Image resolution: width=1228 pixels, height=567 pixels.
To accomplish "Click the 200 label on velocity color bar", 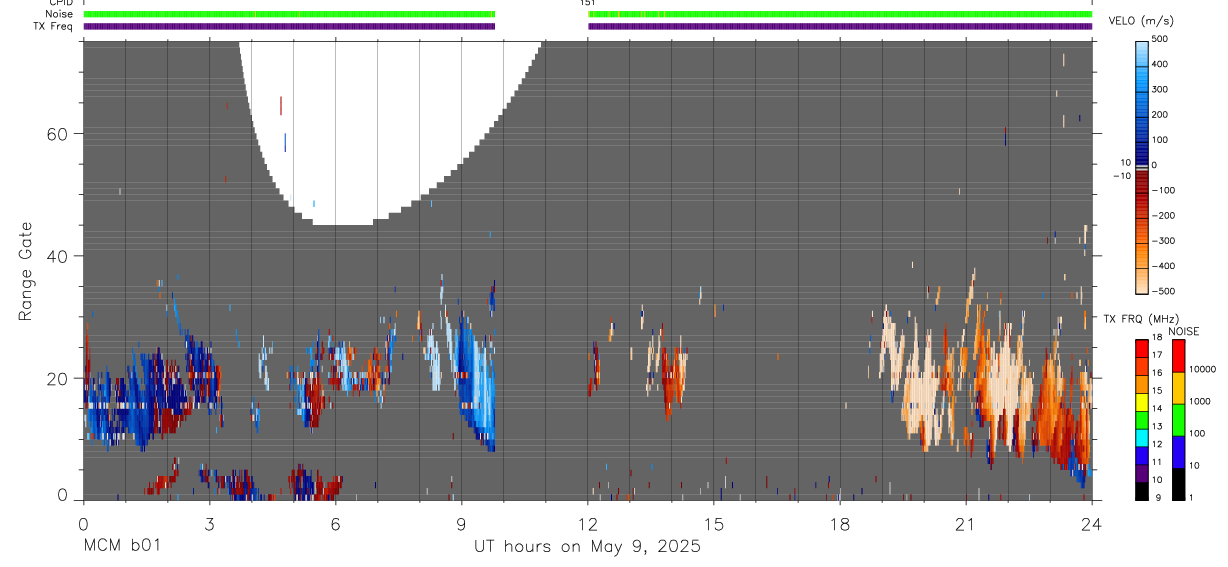I will tap(1160, 115).
